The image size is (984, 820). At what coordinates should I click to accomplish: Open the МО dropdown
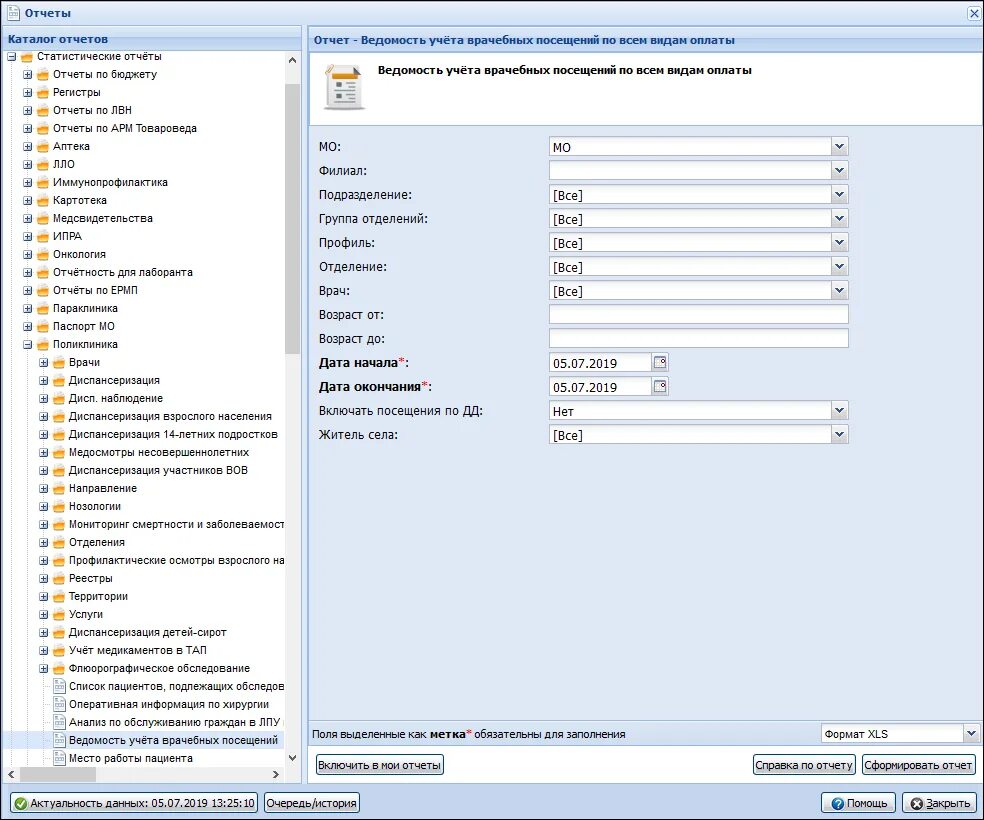click(x=840, y=146)
